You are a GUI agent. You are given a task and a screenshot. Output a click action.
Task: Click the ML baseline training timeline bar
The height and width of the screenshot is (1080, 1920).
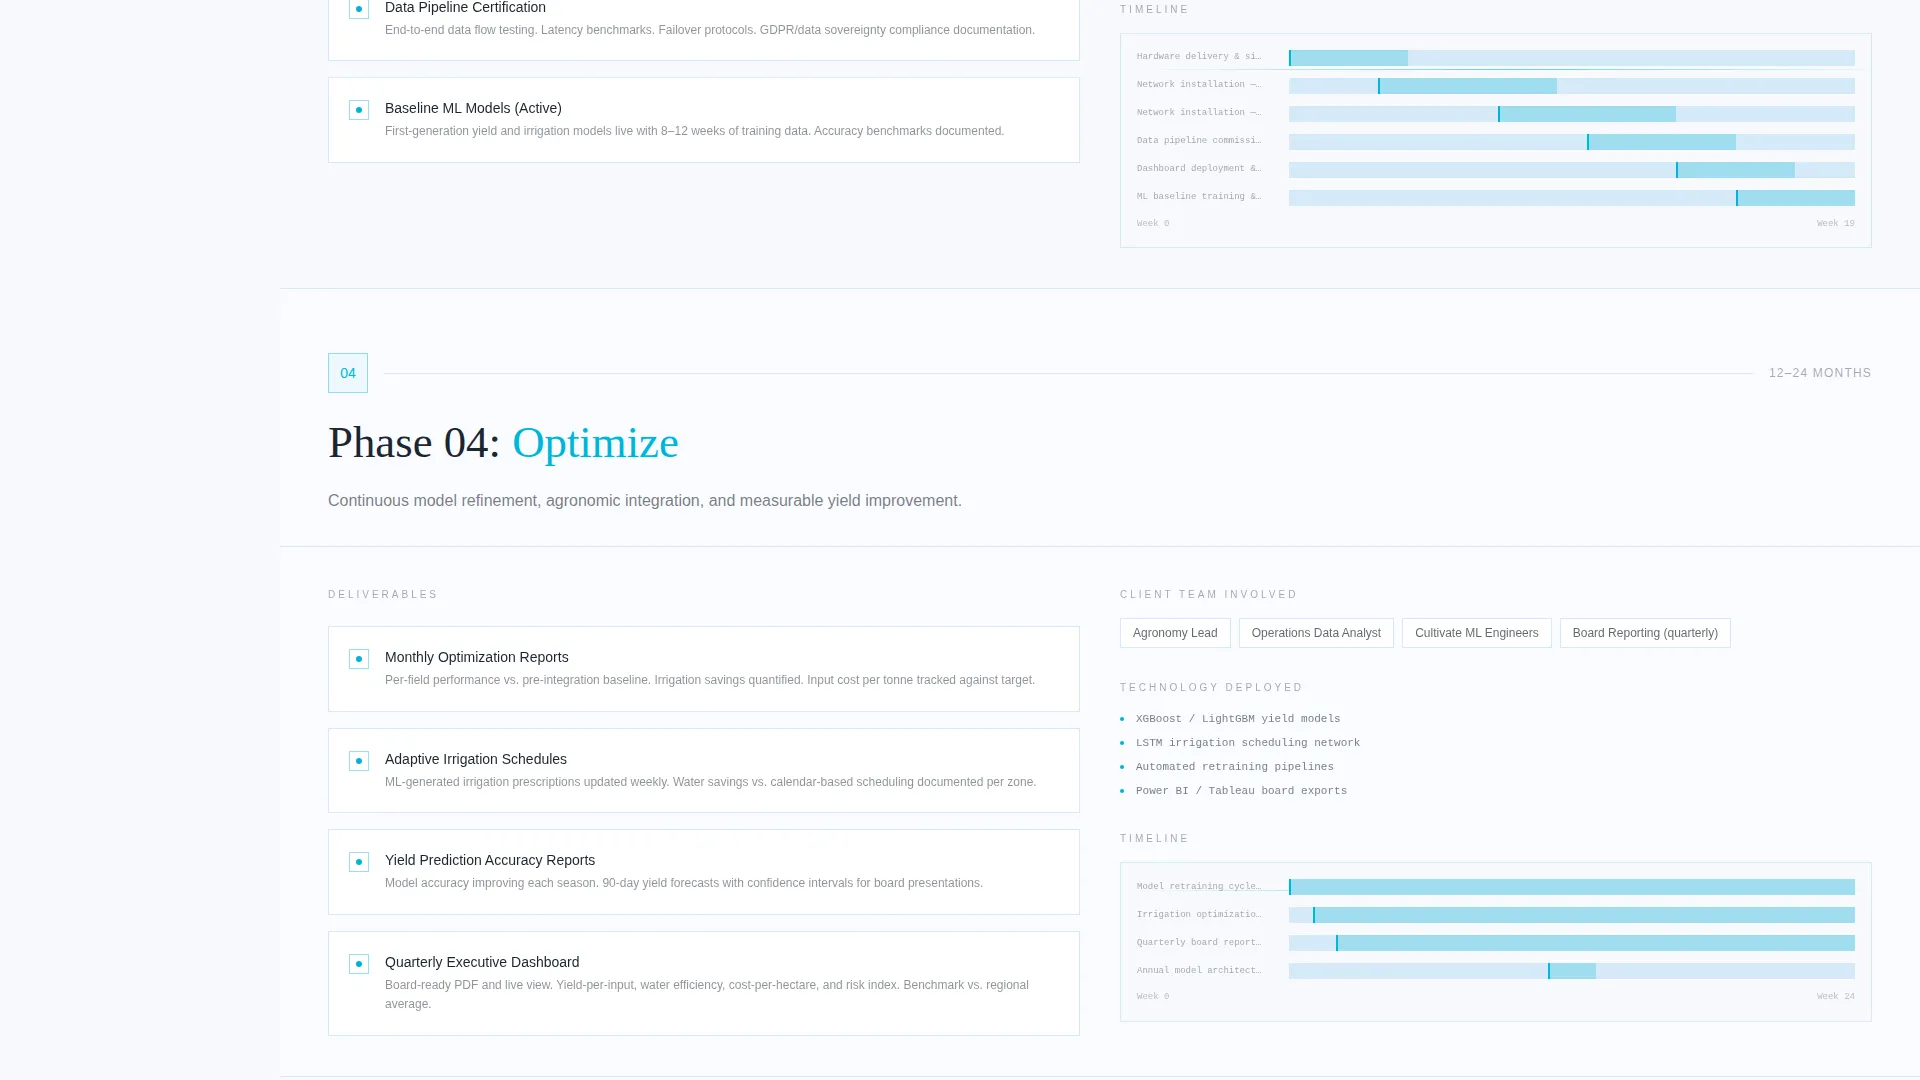click(1795, 198)
